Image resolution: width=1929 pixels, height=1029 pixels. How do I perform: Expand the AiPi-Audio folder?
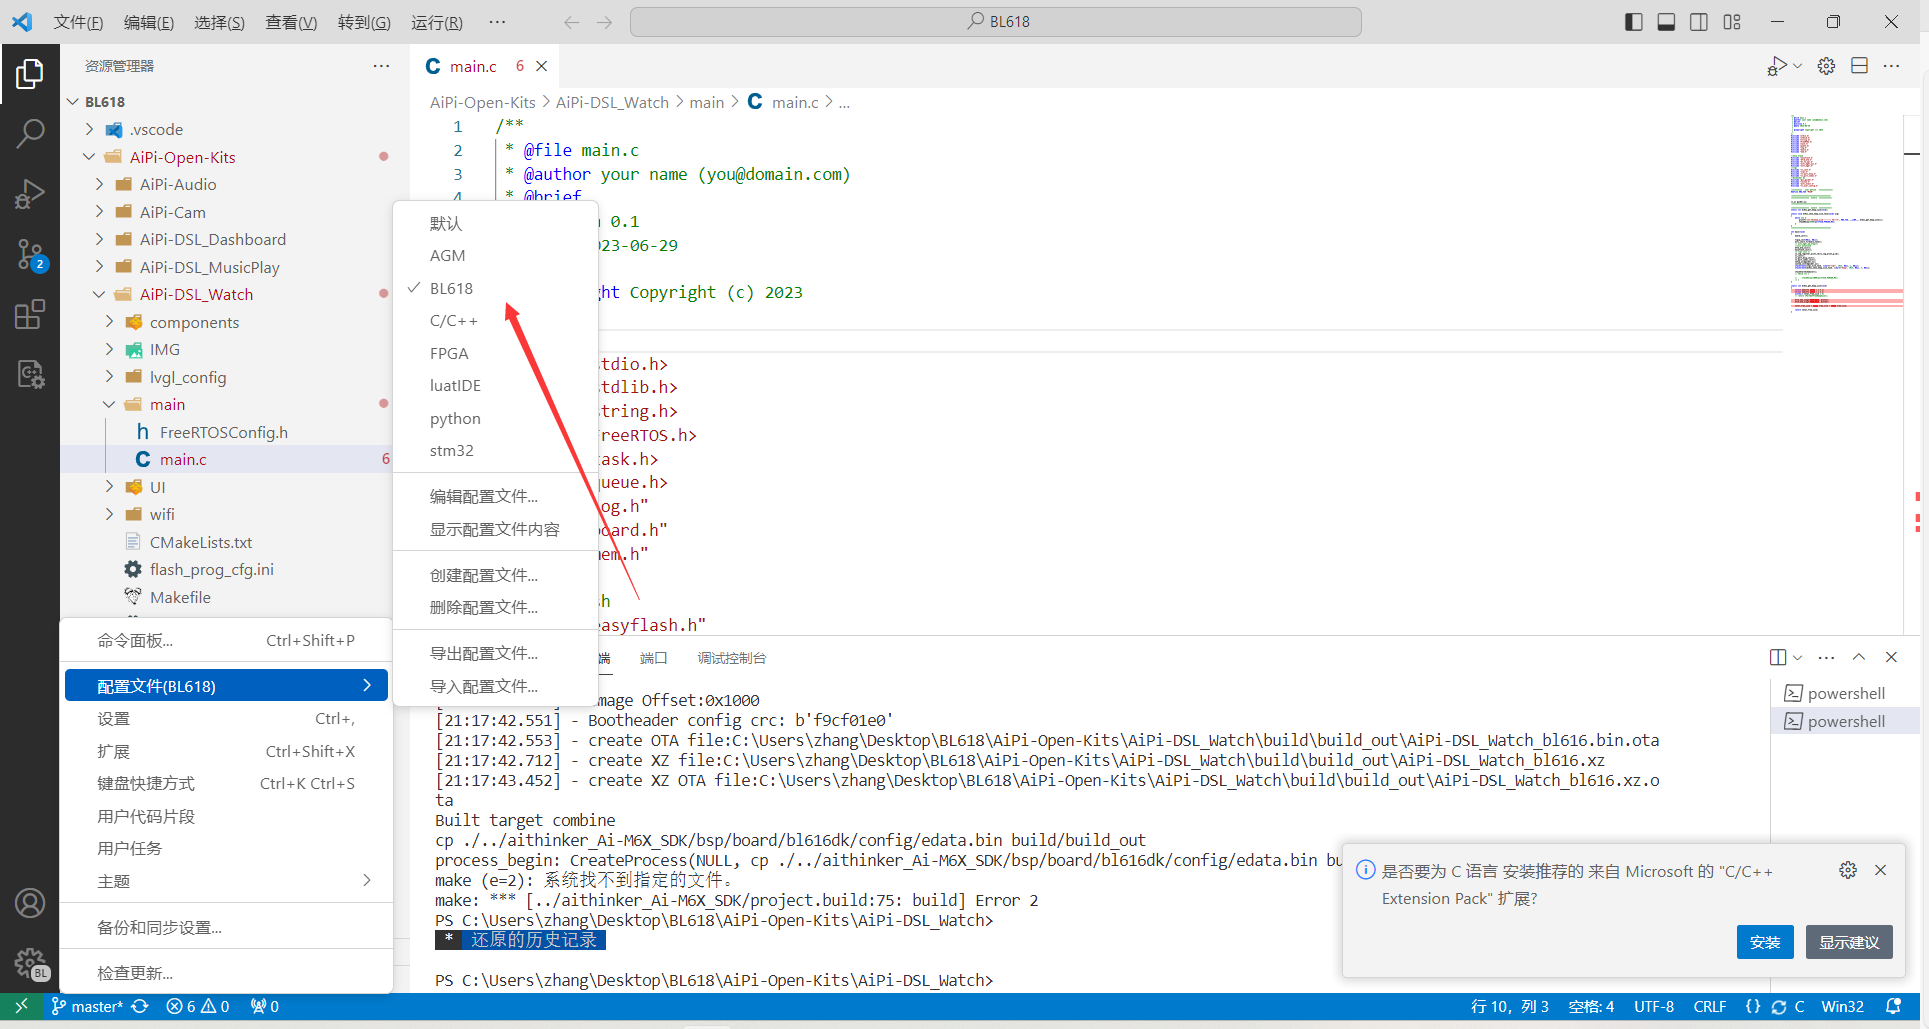point(99,184)
